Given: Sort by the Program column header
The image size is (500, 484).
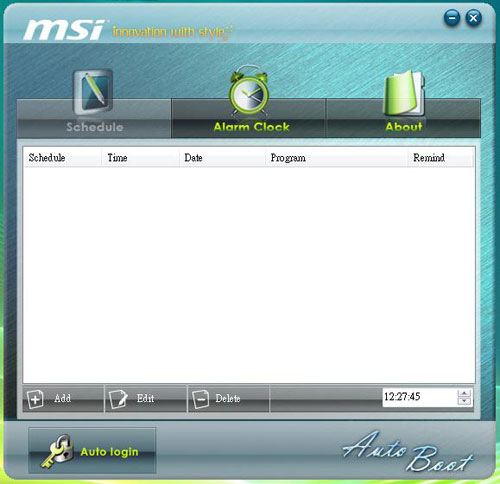Looking at the screenshot, I should coord(336,157).
